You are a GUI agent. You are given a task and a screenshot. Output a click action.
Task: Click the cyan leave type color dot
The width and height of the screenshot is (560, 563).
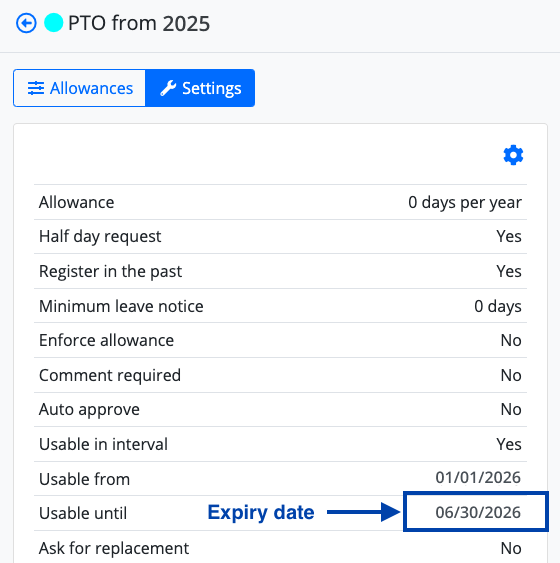click(x=53, y=23)
